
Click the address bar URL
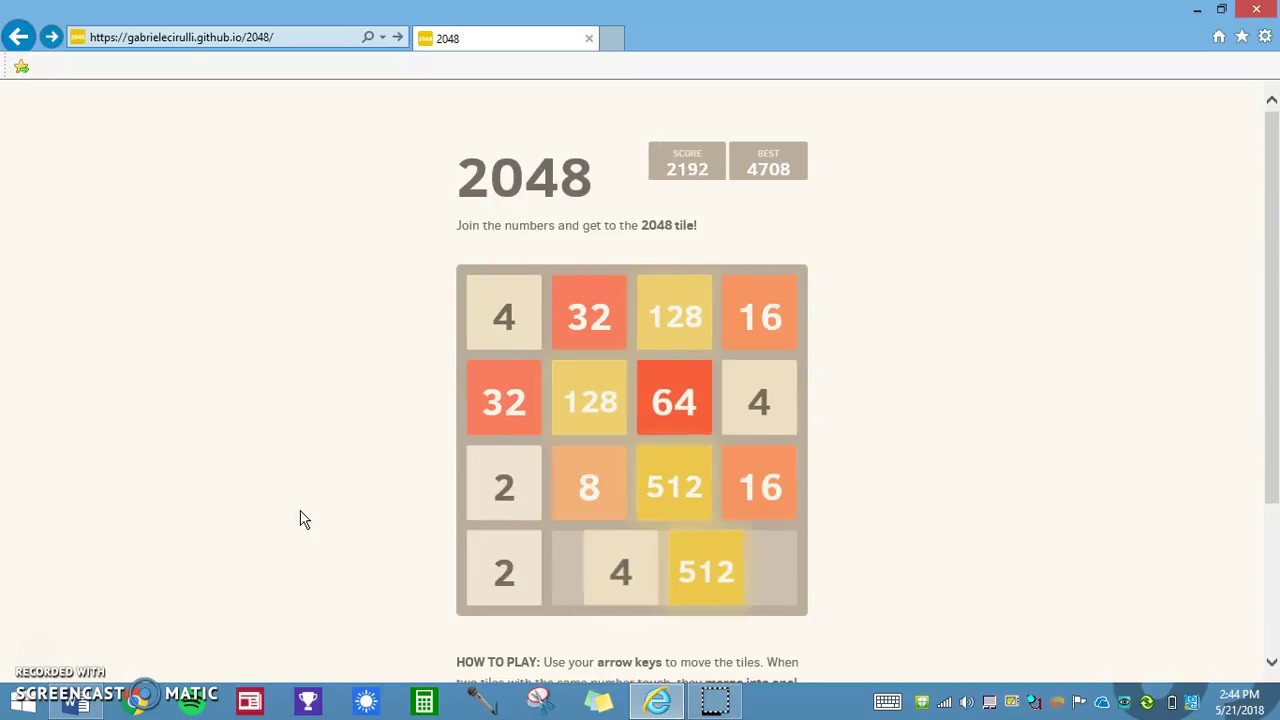pyautogui.click(x=181, y=37)
